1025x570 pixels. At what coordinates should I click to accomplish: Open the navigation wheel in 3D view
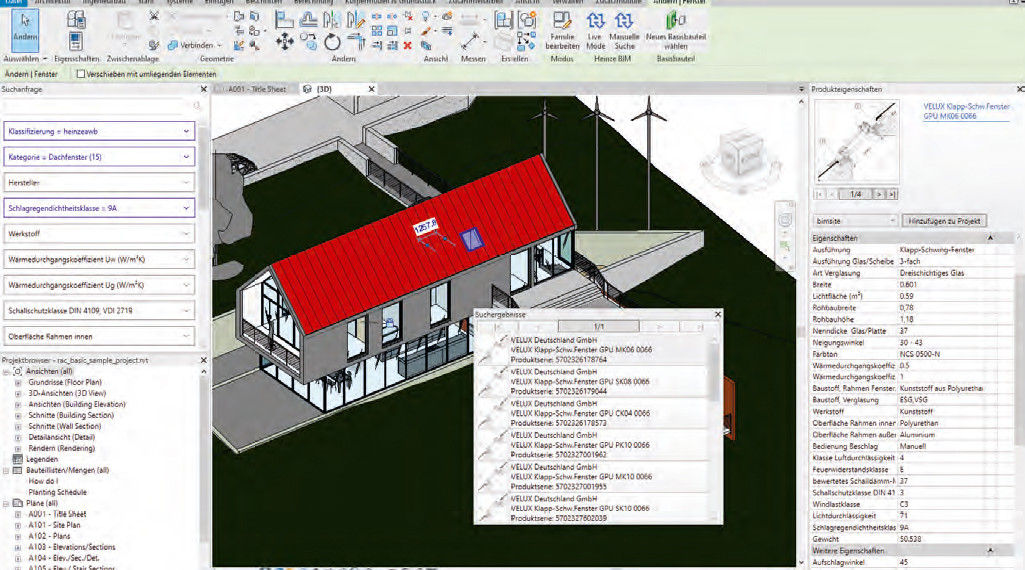pyautogui.click(x=784, y=220)
